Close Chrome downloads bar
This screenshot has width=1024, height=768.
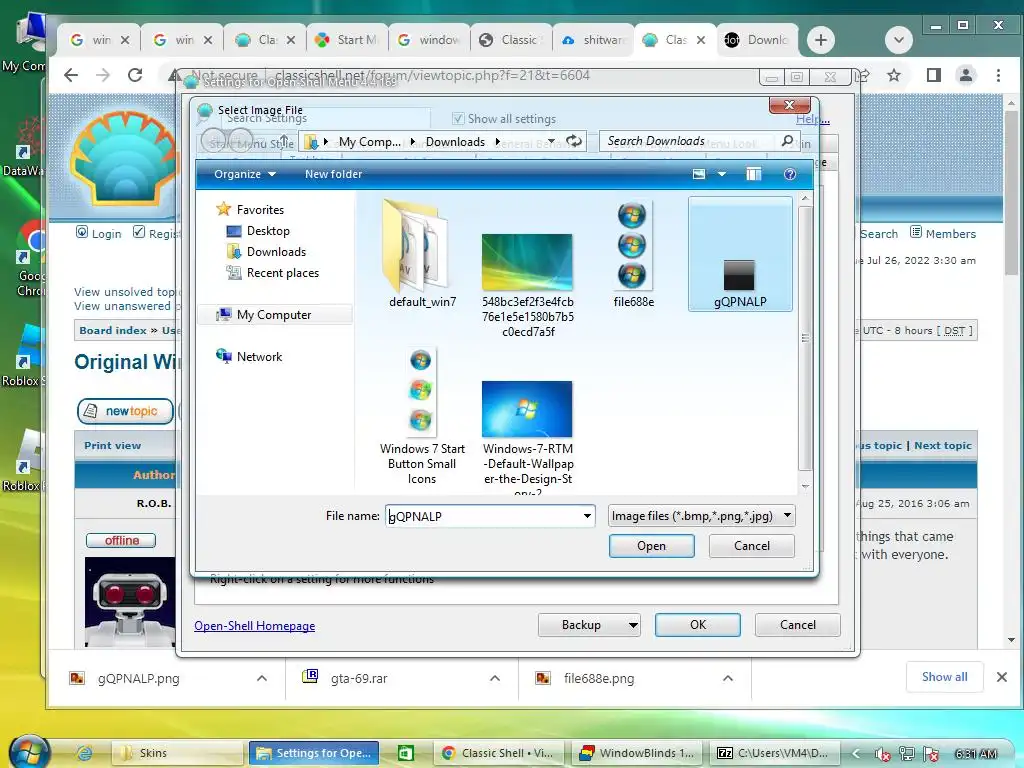point(1002,677)
